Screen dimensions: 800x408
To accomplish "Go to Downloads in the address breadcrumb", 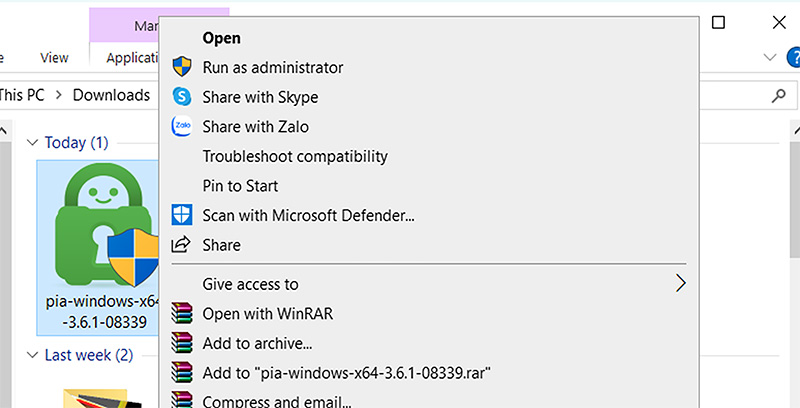I will pyautogui.click(x=111, y=95).
